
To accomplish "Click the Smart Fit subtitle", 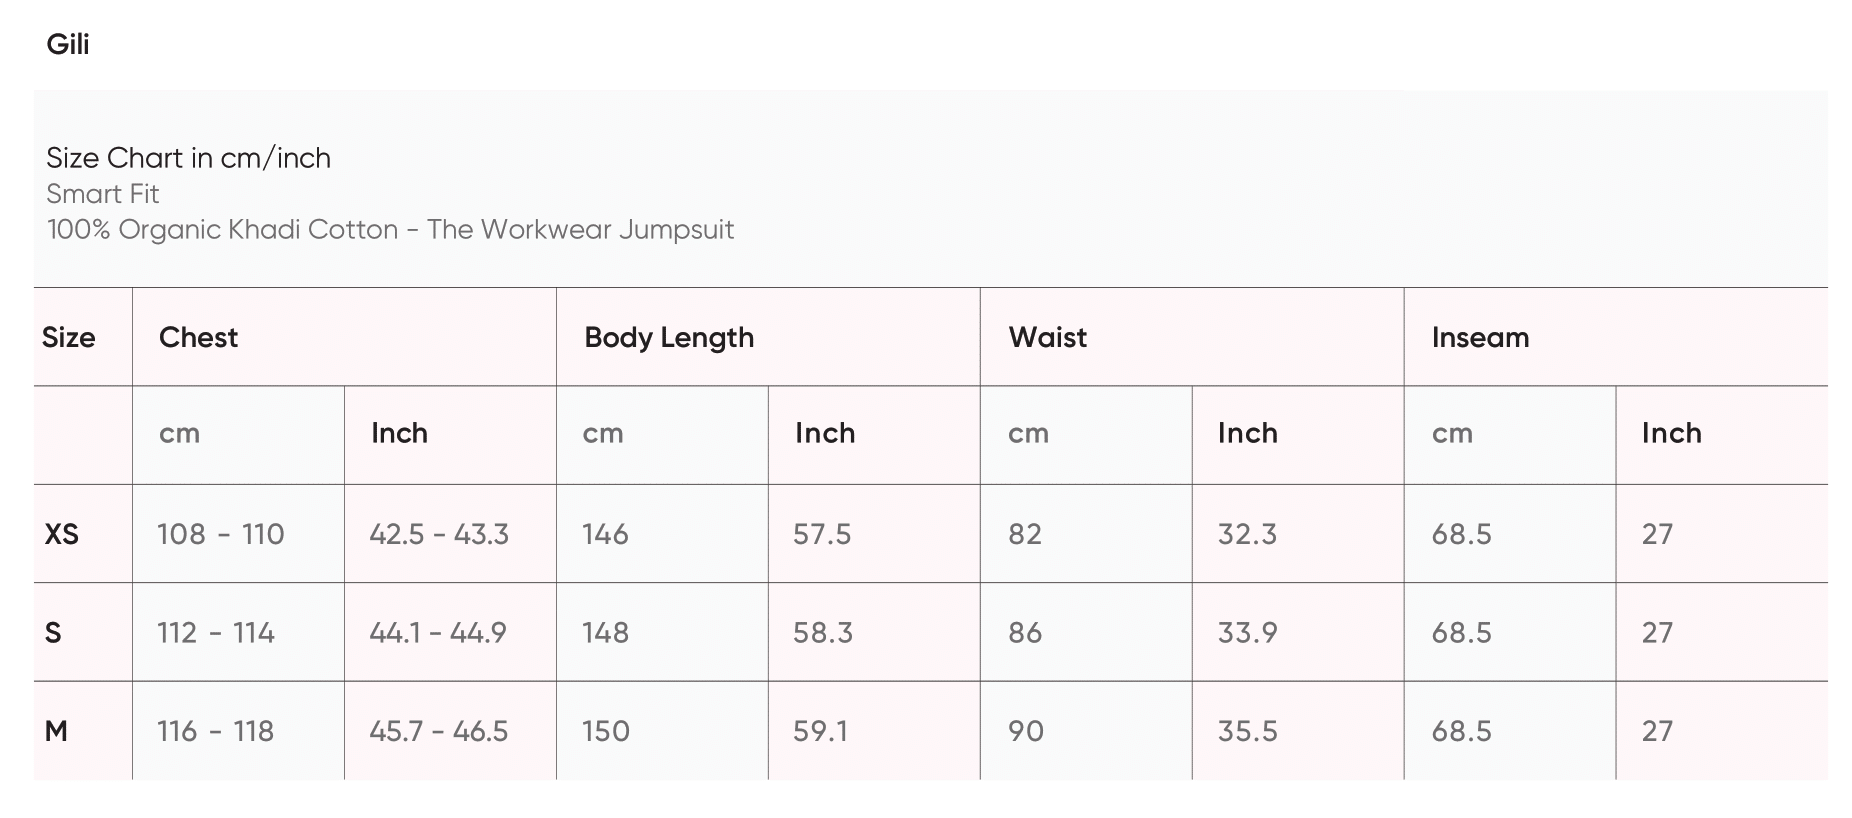I will 102,194.
